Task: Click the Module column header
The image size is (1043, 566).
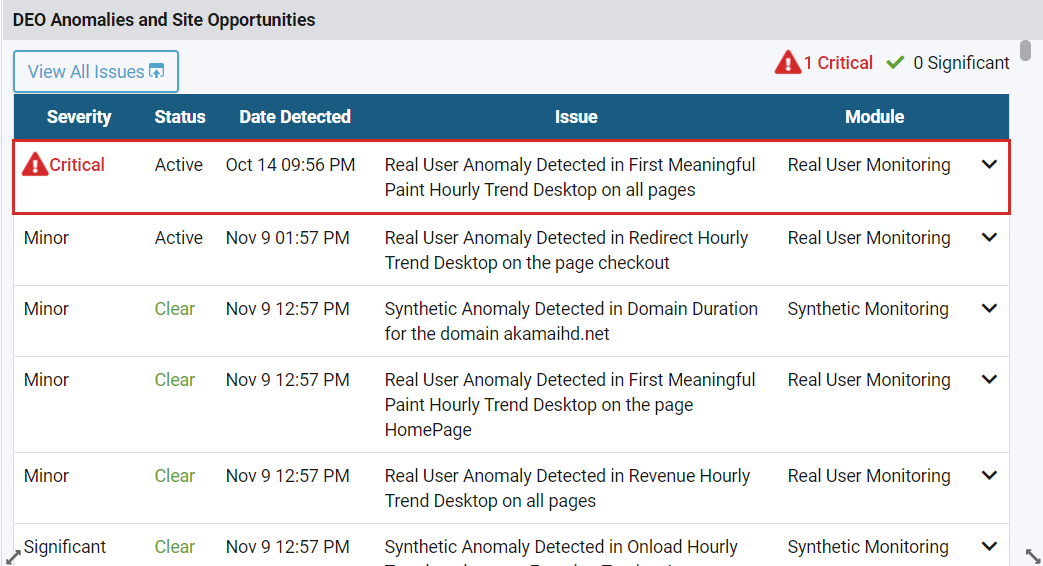Action: 874,117
